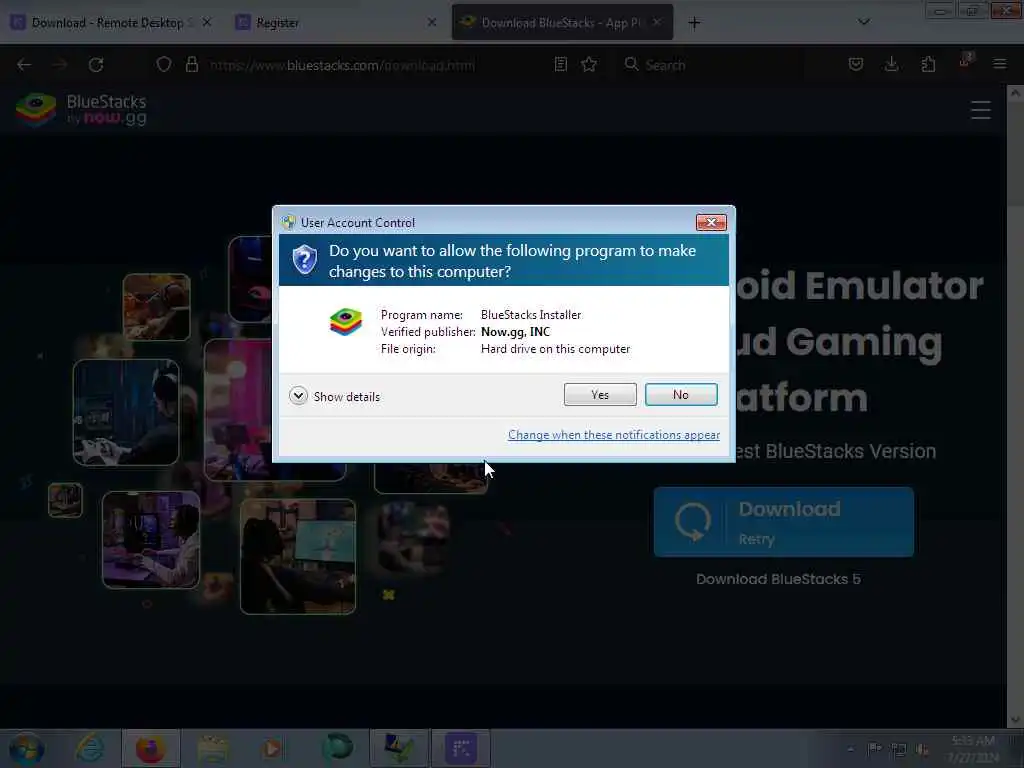
Task: Reload the current page
Action: click(x=96, y=65)
